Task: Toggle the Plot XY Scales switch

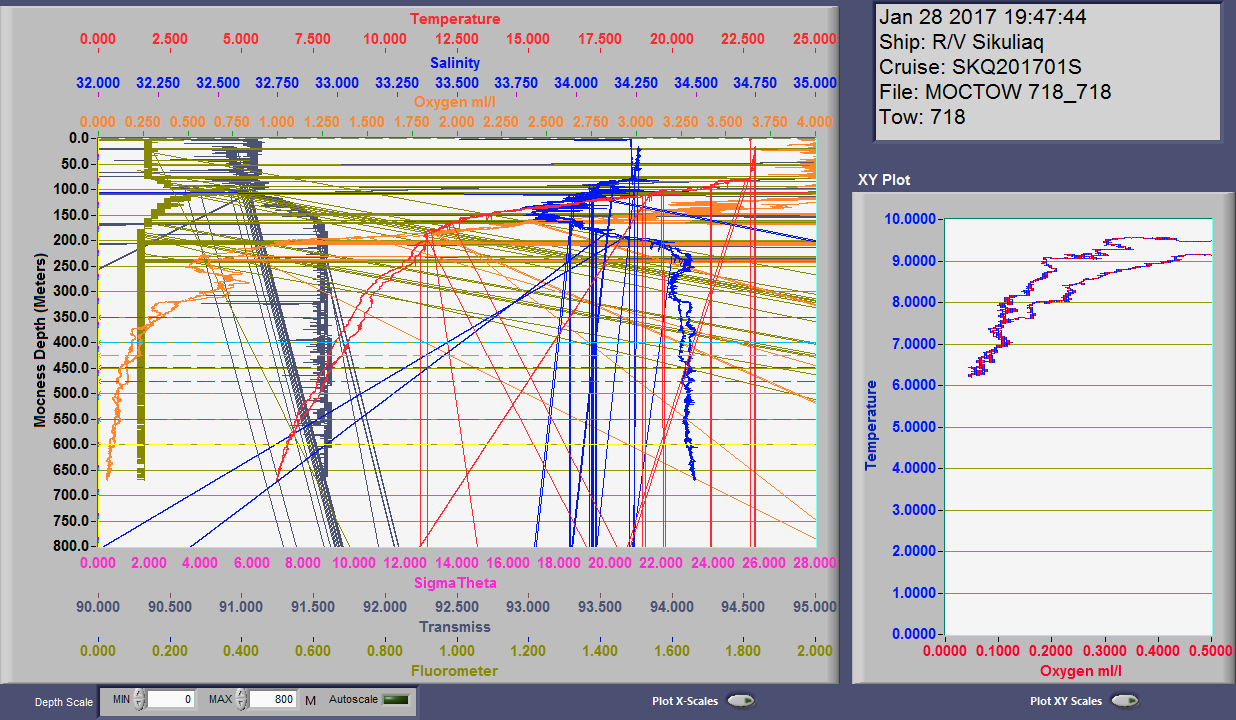Action: (1126, 701)
